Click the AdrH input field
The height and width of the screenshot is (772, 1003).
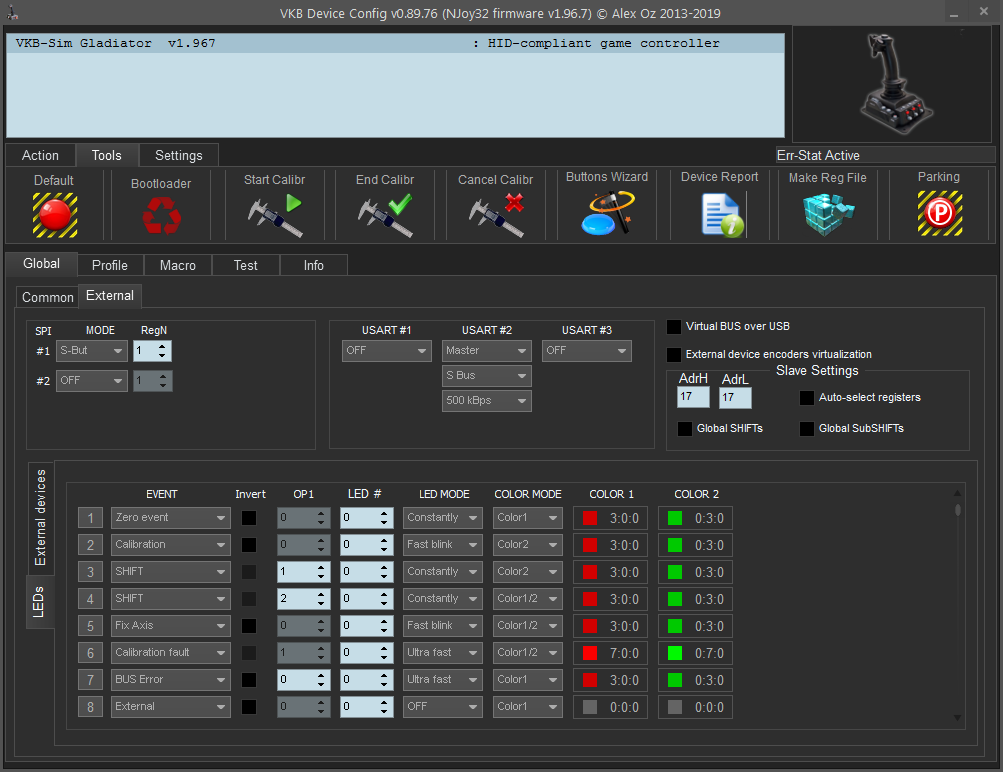tap(693, 398)
